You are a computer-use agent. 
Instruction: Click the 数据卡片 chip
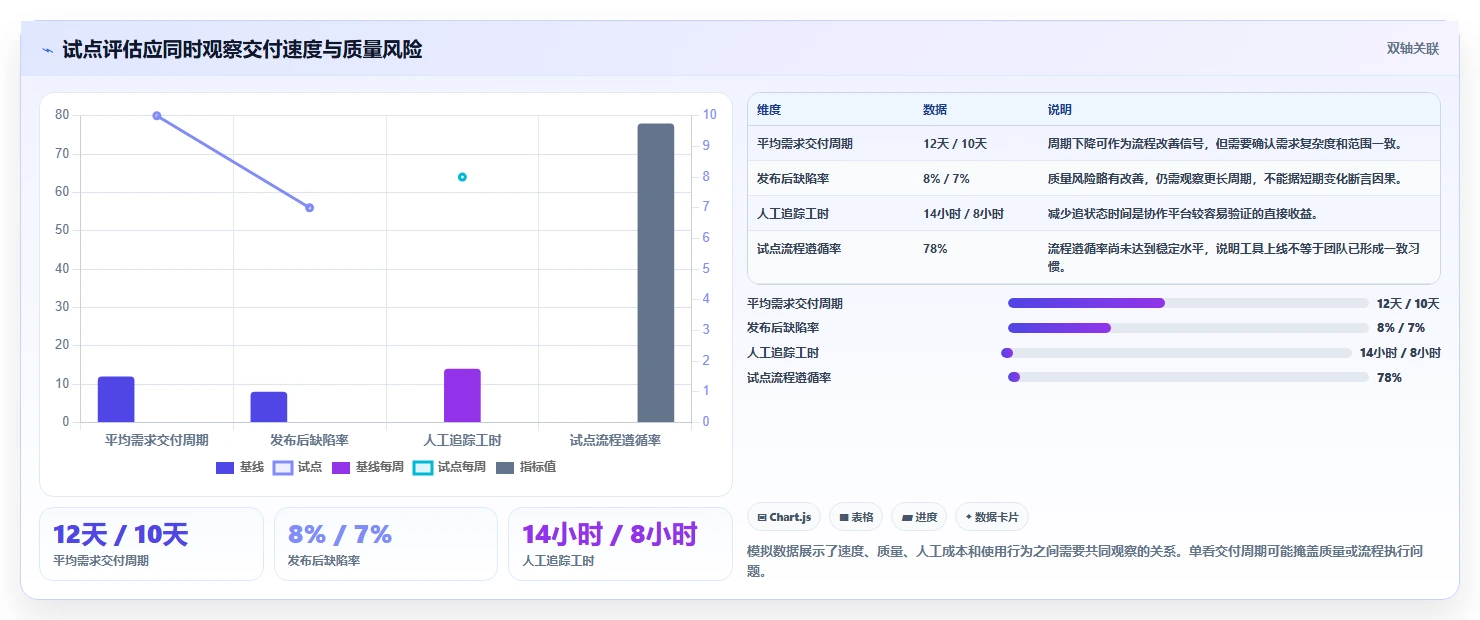[992, 517]
